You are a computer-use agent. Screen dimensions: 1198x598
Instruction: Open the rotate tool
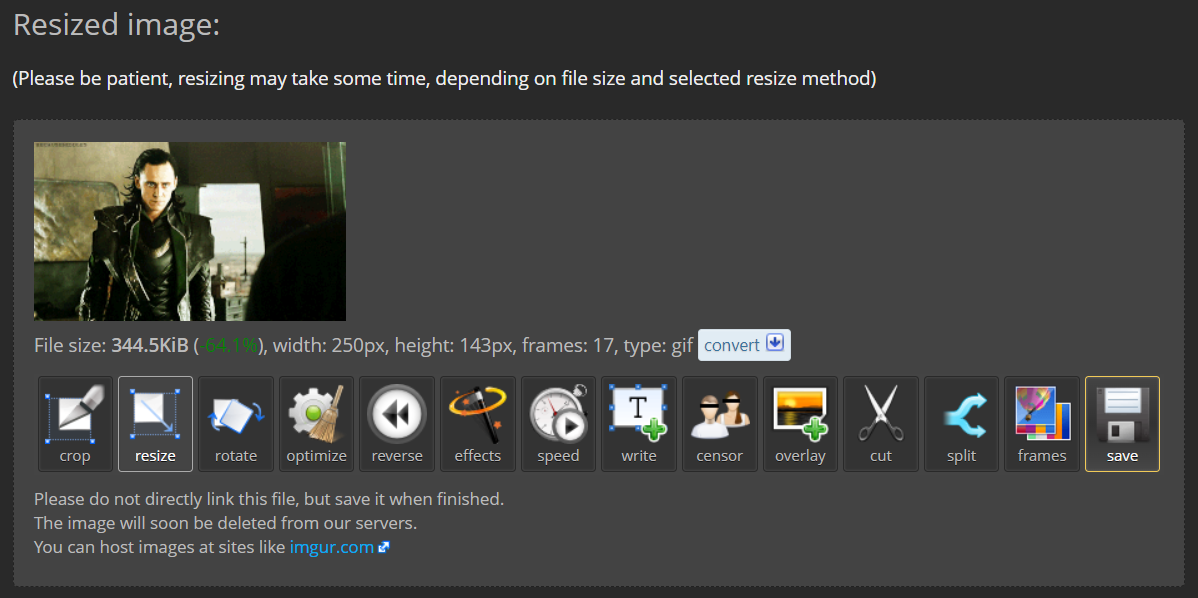(236, 424)
